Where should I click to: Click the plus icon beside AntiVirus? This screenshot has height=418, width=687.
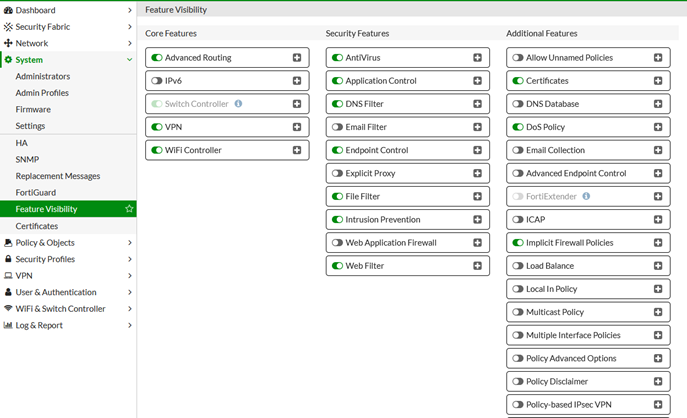(478, 58)
